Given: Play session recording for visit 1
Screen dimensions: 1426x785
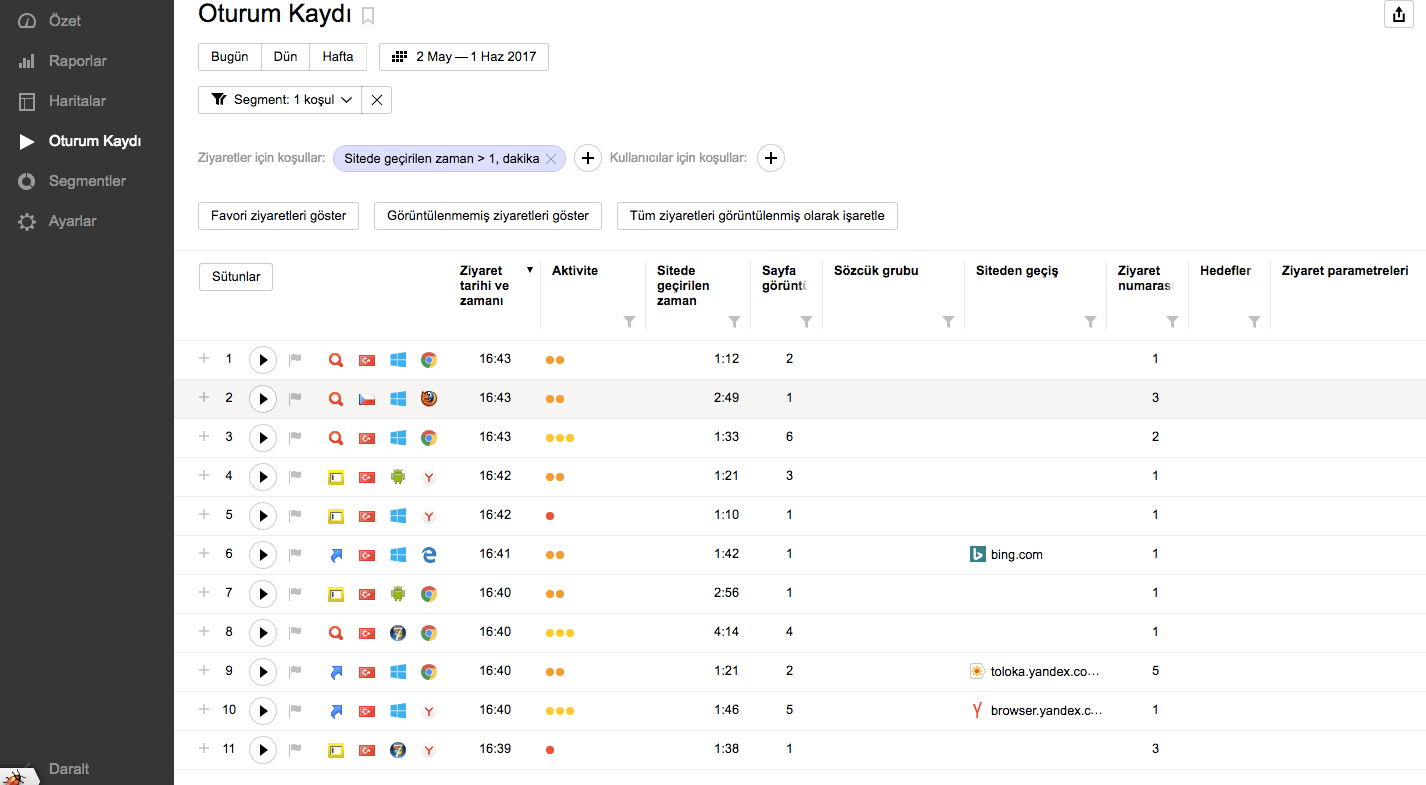Looking at the screenshot, I should (x=262, y=360).
